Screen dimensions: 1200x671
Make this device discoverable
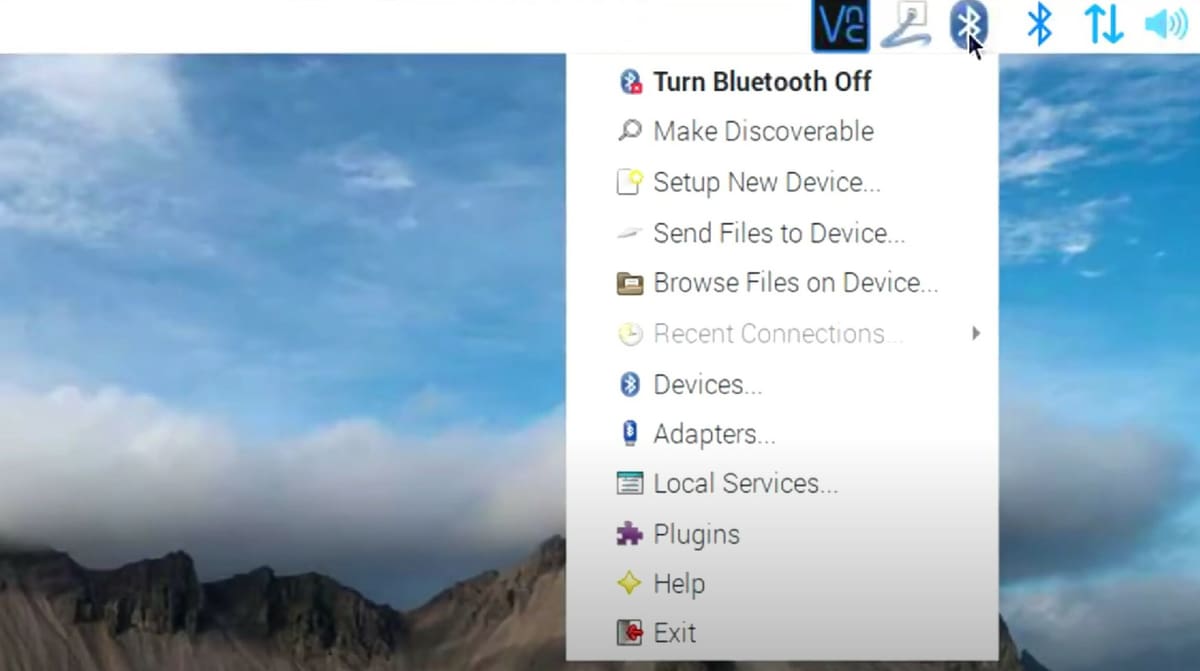point(763,131)
